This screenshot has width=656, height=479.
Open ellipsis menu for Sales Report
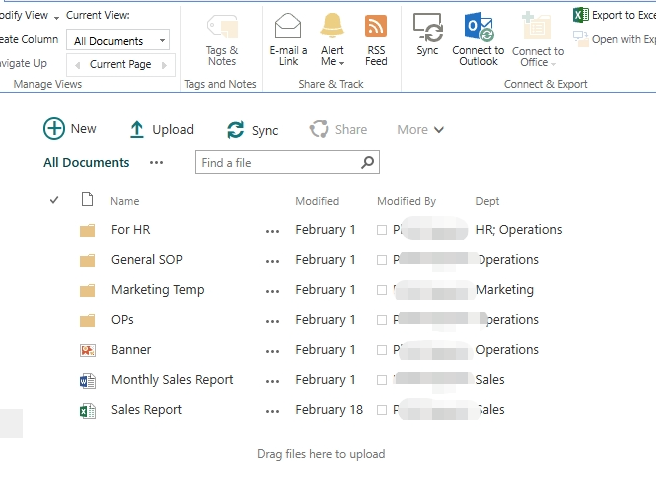tap(272, 412)
